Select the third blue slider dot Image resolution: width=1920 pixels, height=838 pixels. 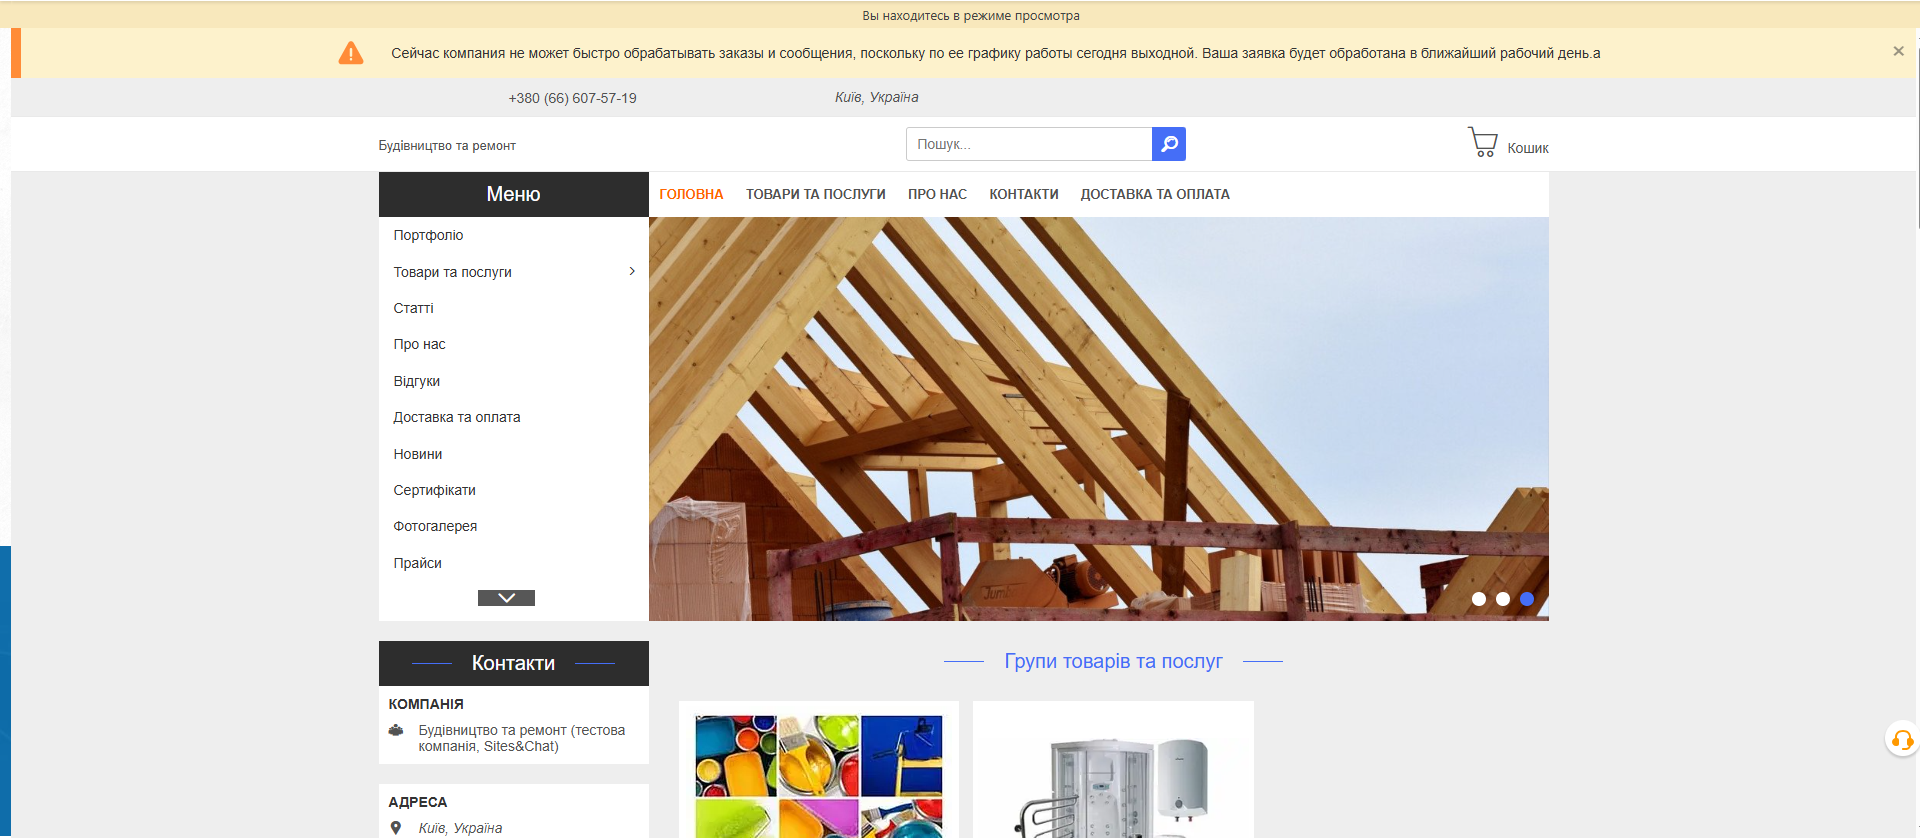[x=1526, y=599]
